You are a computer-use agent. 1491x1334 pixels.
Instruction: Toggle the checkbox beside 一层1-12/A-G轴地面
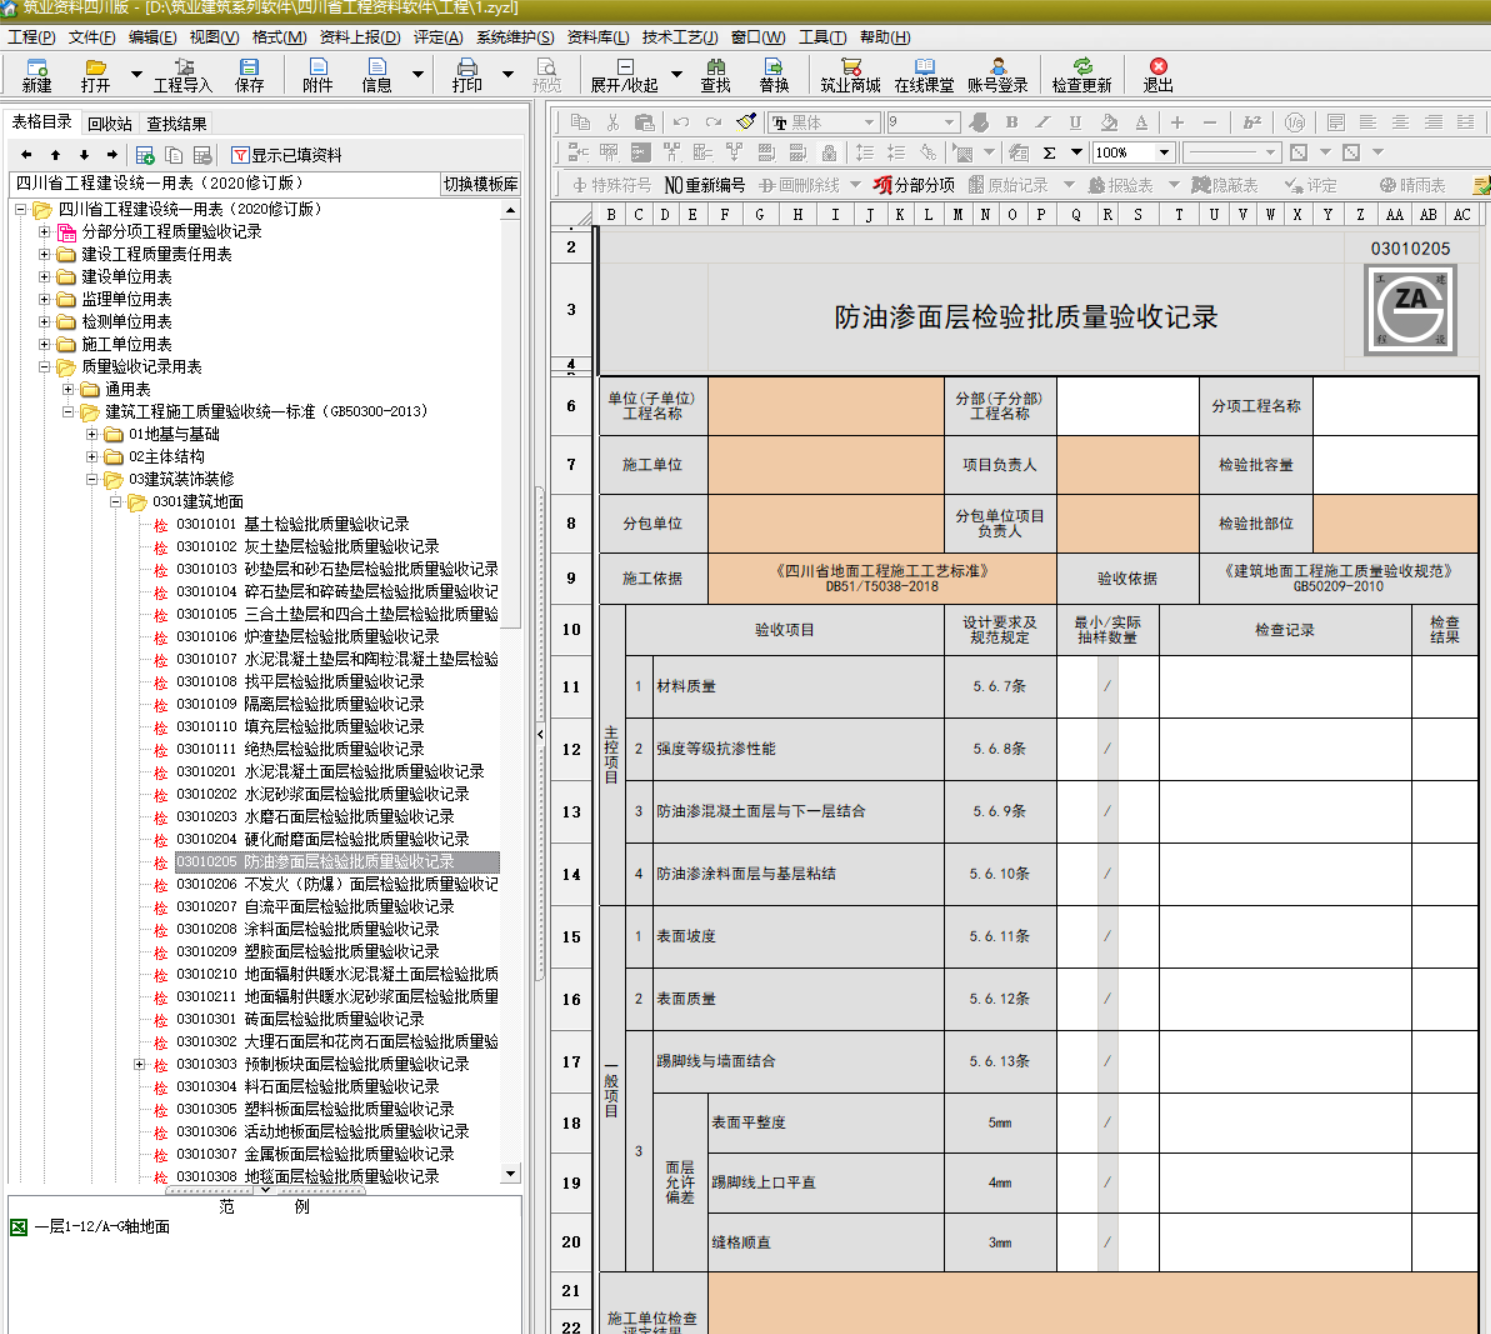18,1226
